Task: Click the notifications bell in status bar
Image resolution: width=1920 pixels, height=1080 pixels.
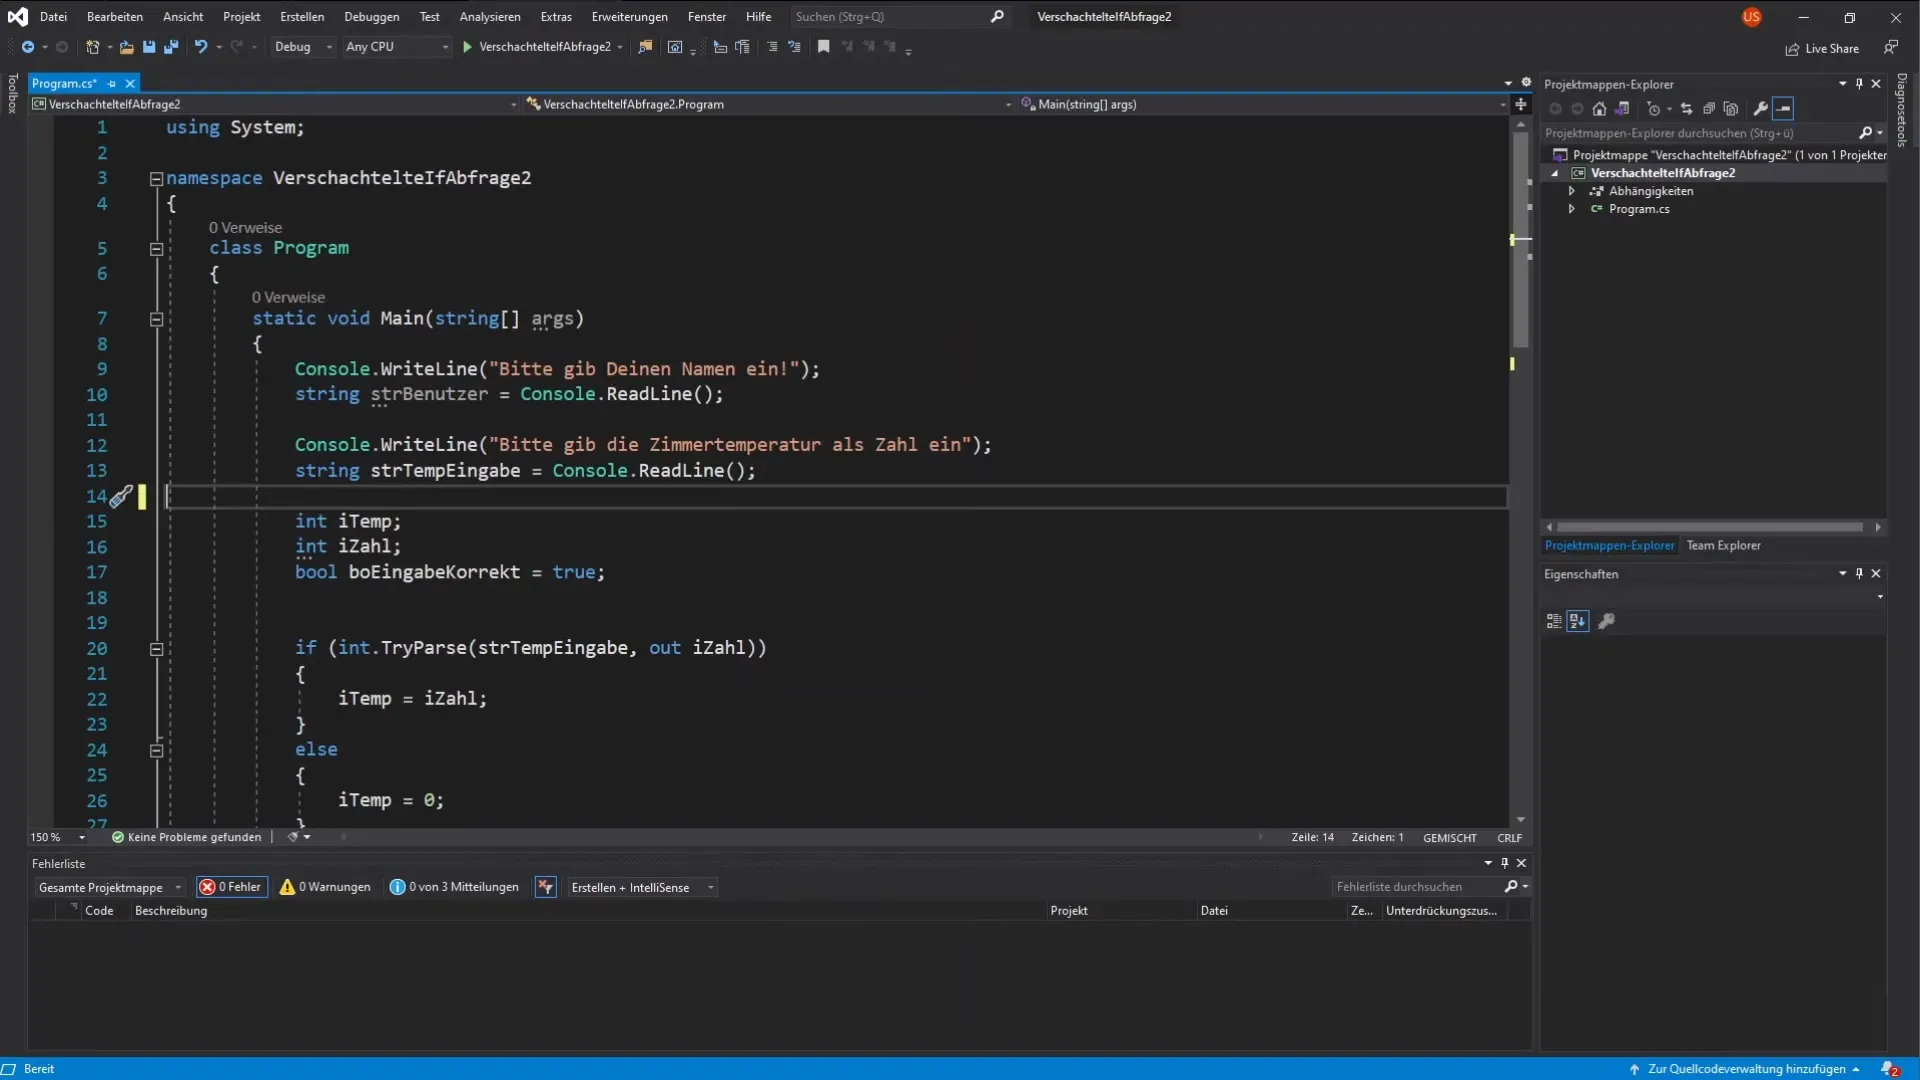Action: pos(1889,1069)
